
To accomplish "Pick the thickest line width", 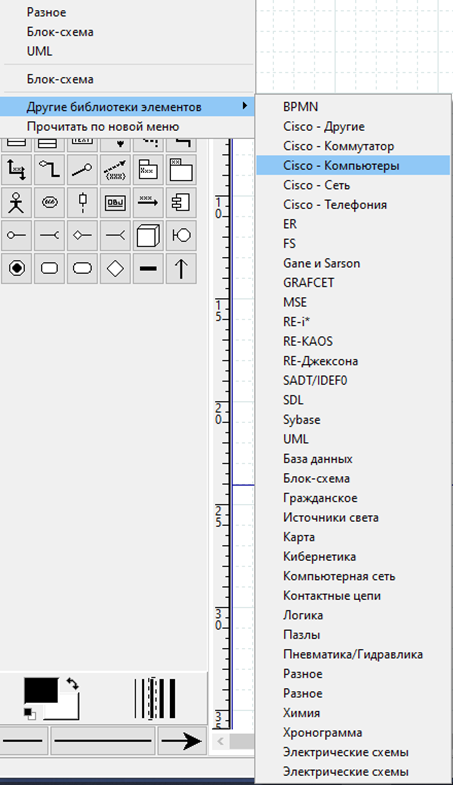I will [172, 698].
